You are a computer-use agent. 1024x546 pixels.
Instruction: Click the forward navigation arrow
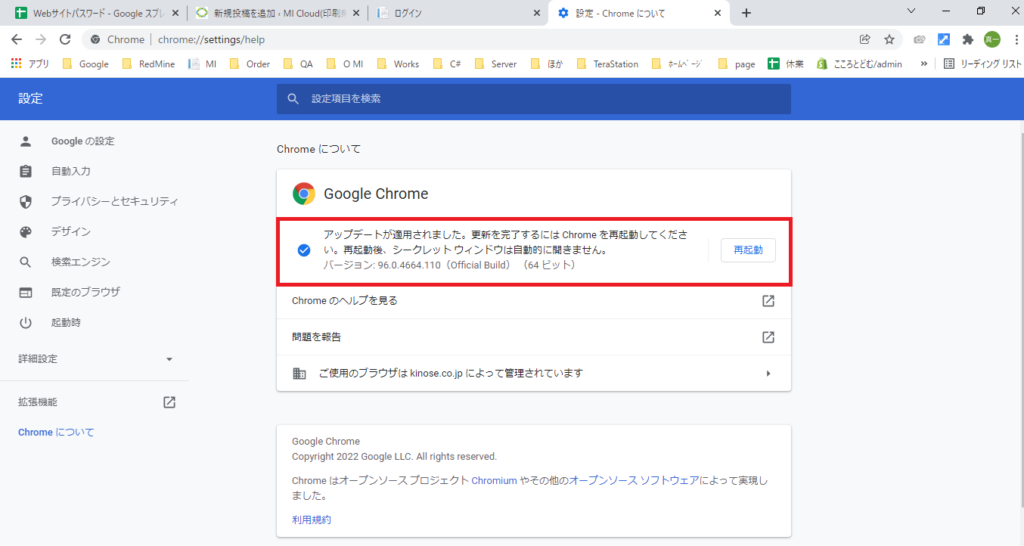click(40, 39)
